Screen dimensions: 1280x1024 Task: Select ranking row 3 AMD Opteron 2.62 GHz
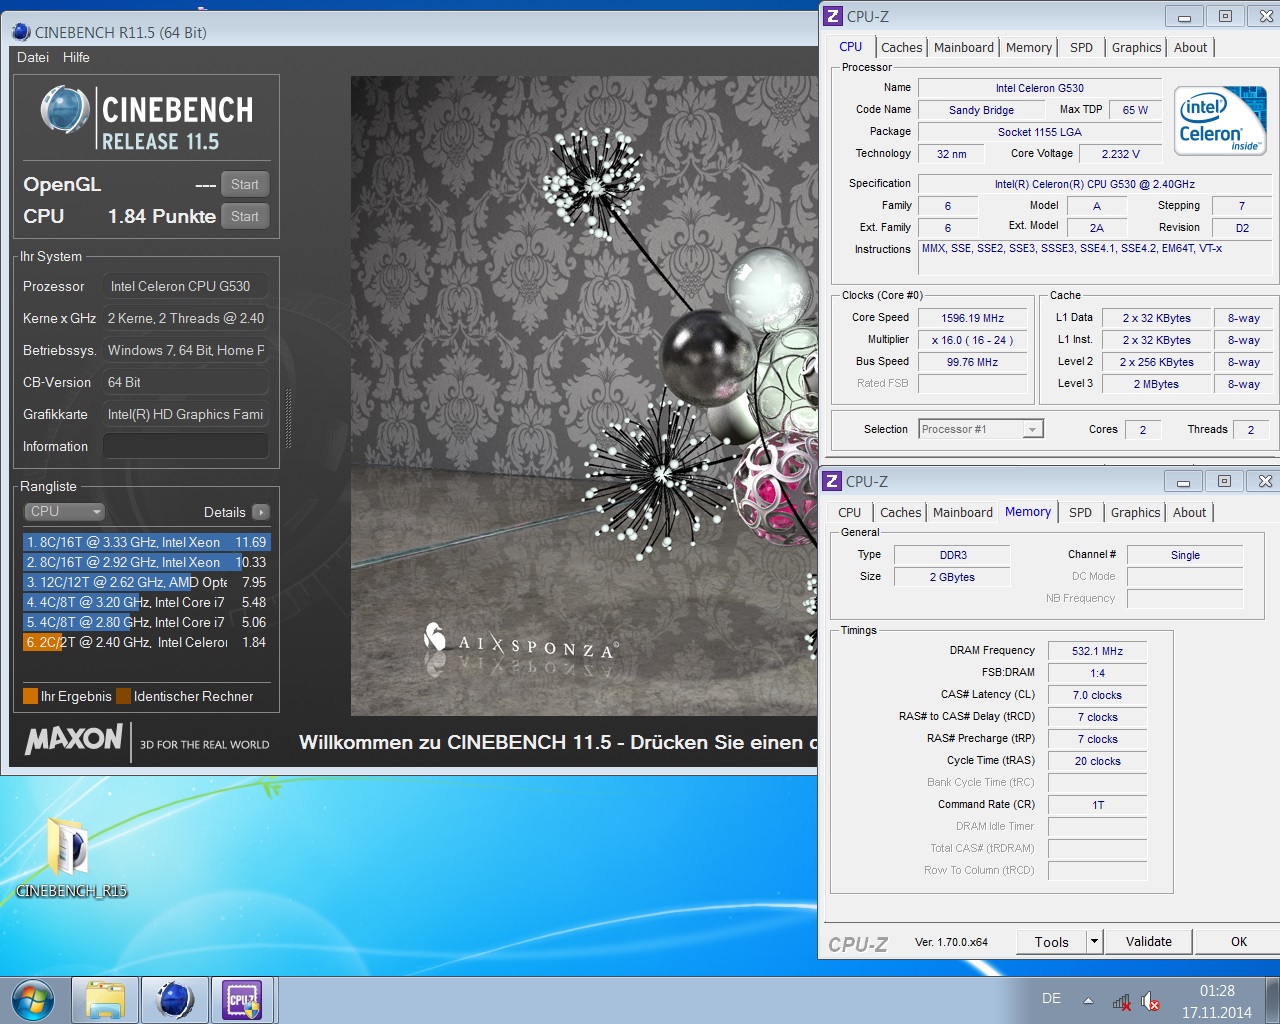point(146,582)
